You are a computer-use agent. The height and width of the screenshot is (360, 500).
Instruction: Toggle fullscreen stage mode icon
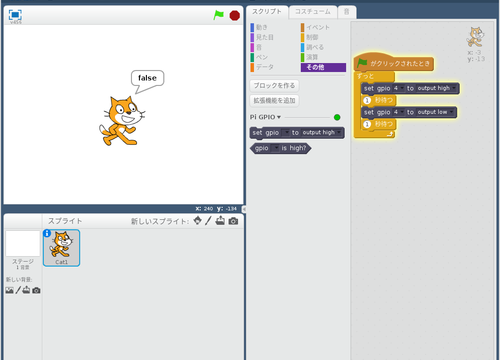tap(15, 15)
